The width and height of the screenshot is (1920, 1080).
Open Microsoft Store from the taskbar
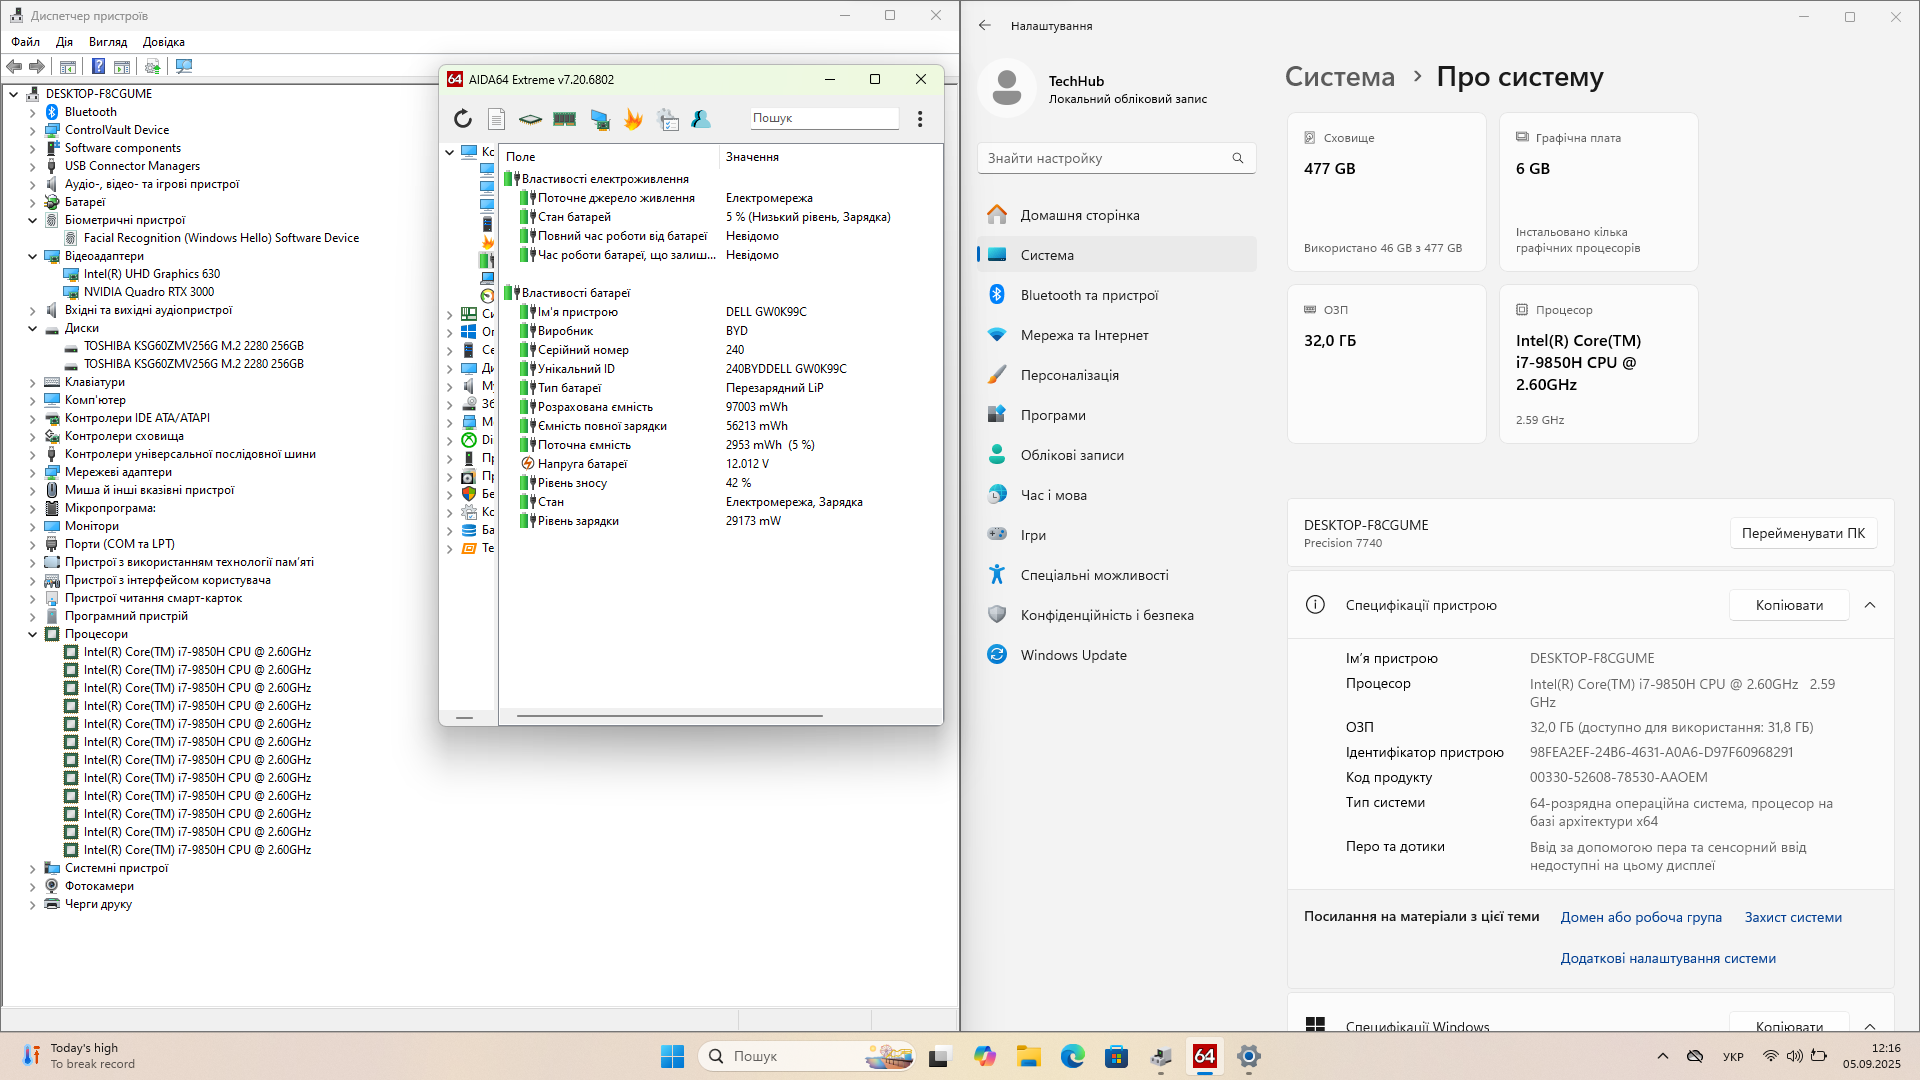click(x=1117, y=1056)
